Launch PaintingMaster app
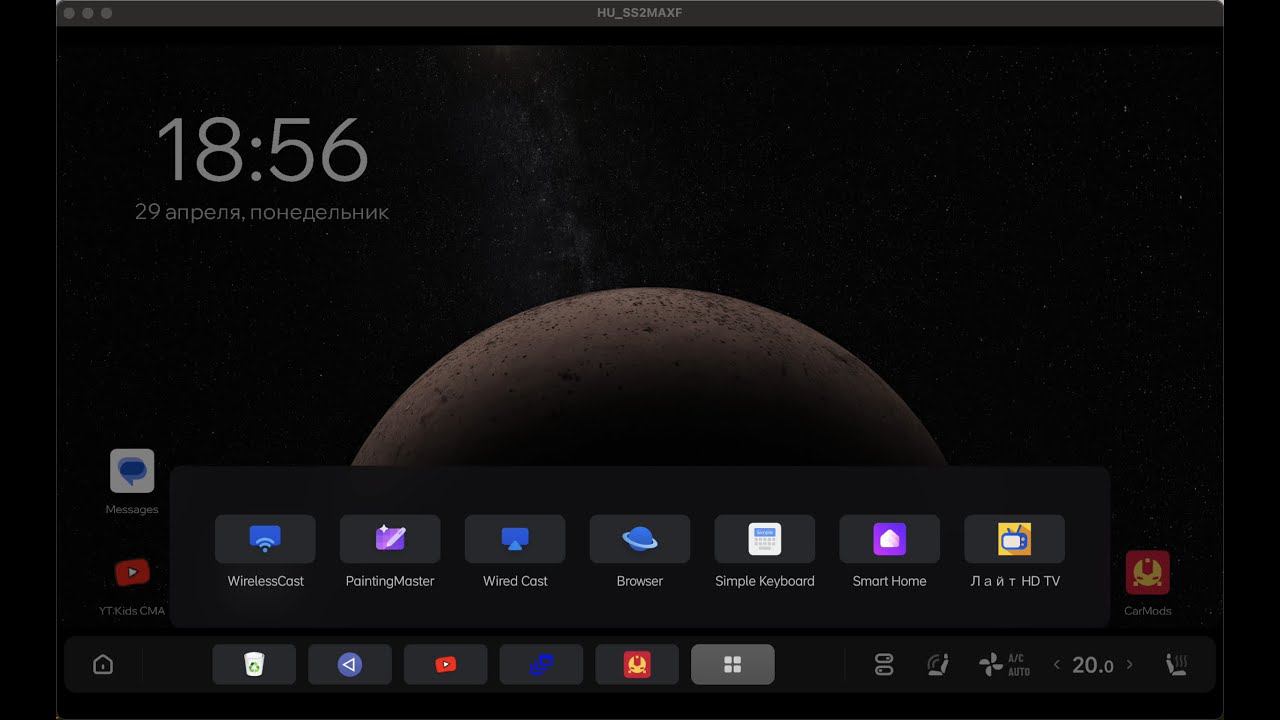 coord(390,540)
